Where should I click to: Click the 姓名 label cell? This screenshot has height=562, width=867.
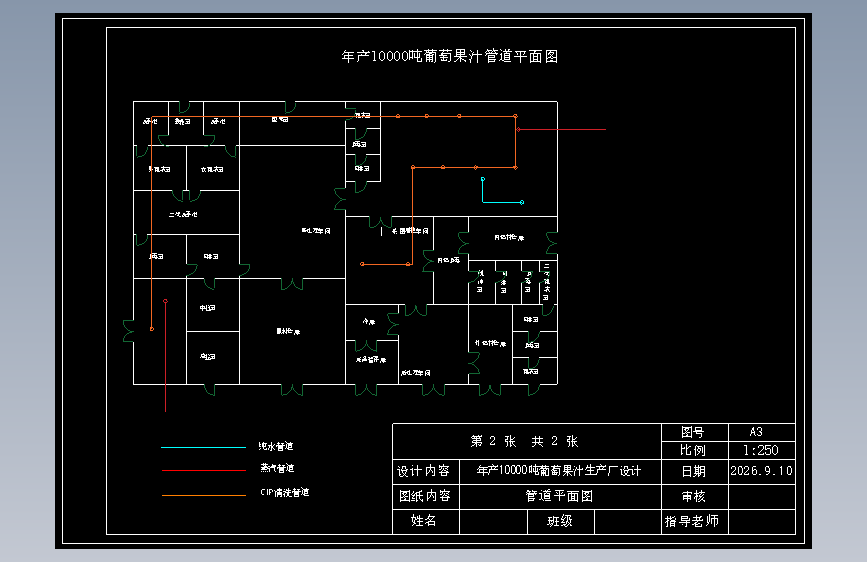(426, 521)
